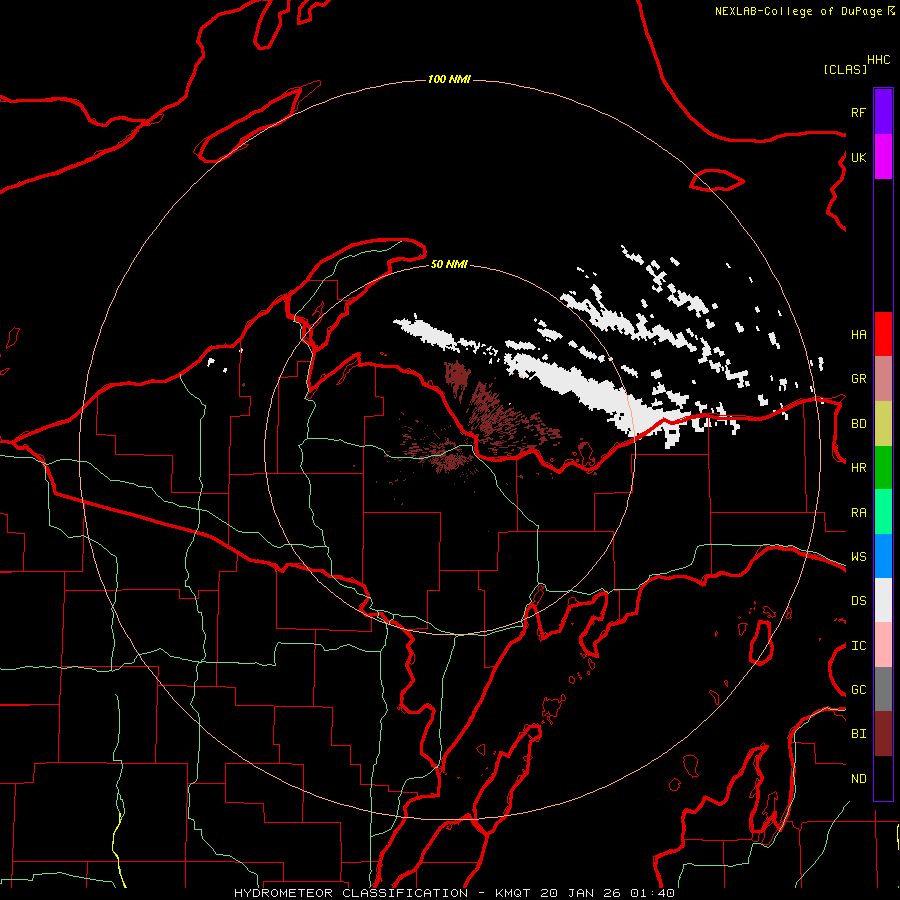900x900 pixels.
Task: Click the 'HA' legend label
Action: point(858,334)
